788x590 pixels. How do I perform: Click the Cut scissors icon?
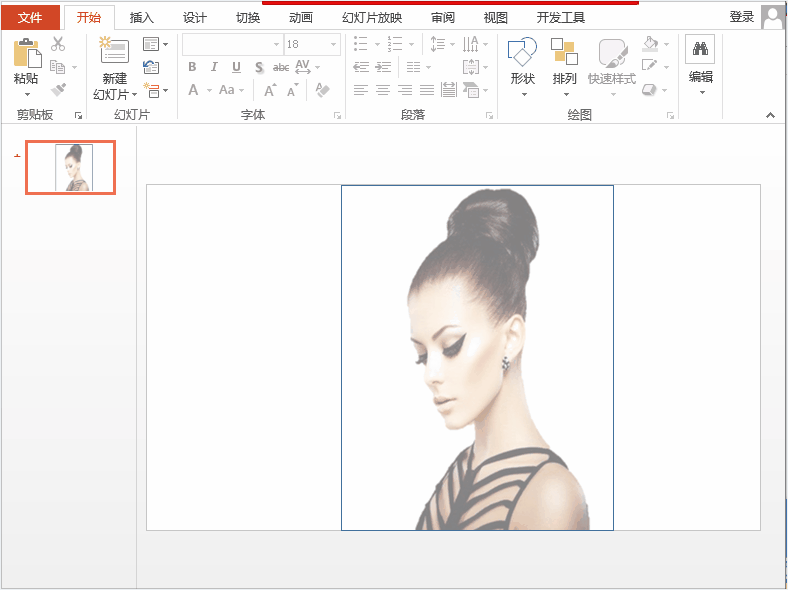pyautogui.click(x=58, y=44)
